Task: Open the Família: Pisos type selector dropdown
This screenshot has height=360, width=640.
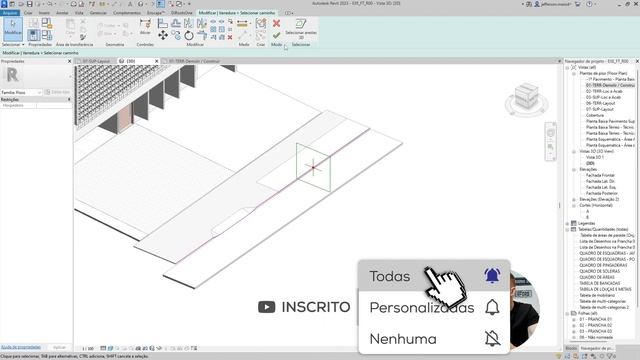Action: pyautogui.click(x=21, y=93)
